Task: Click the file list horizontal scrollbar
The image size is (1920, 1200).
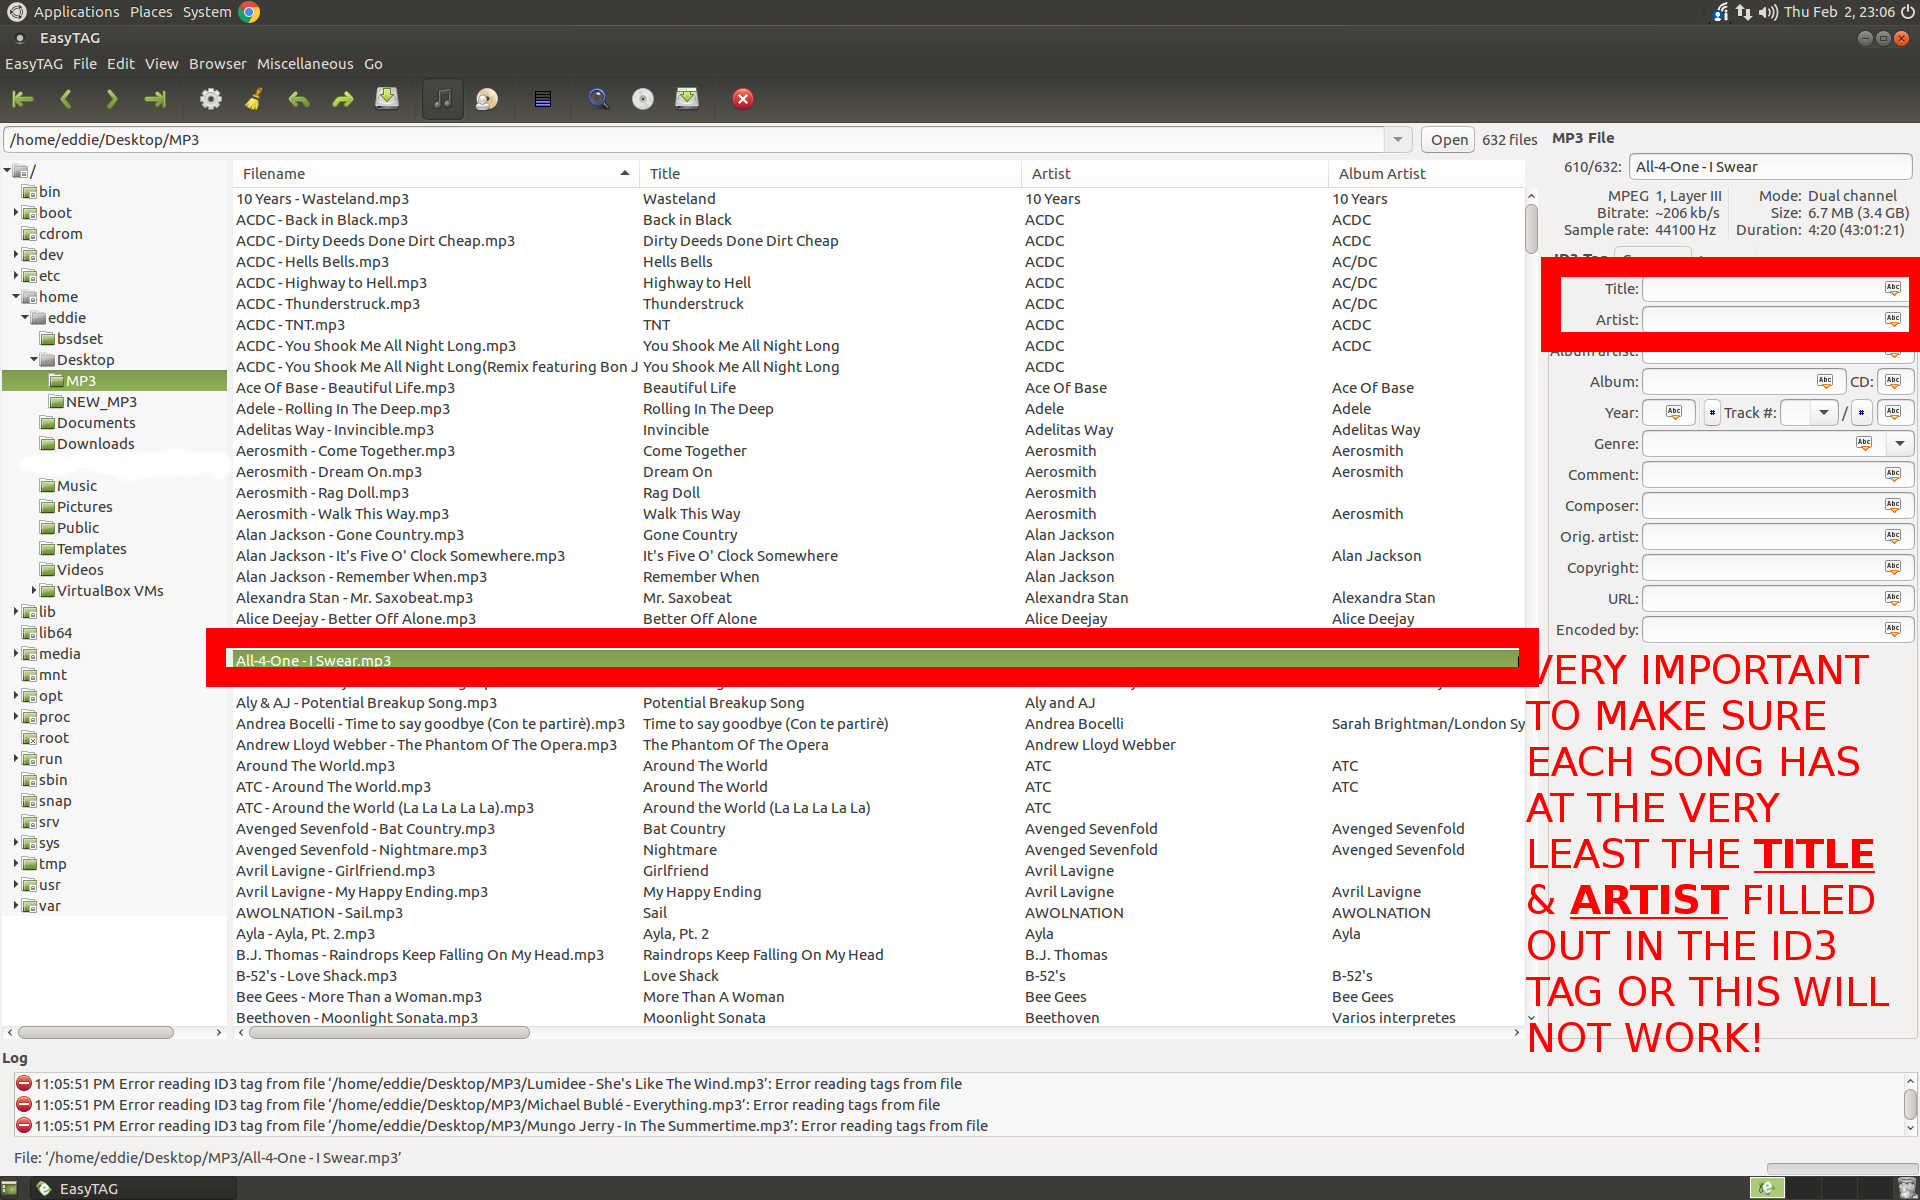Action: tap(389, 1033)
